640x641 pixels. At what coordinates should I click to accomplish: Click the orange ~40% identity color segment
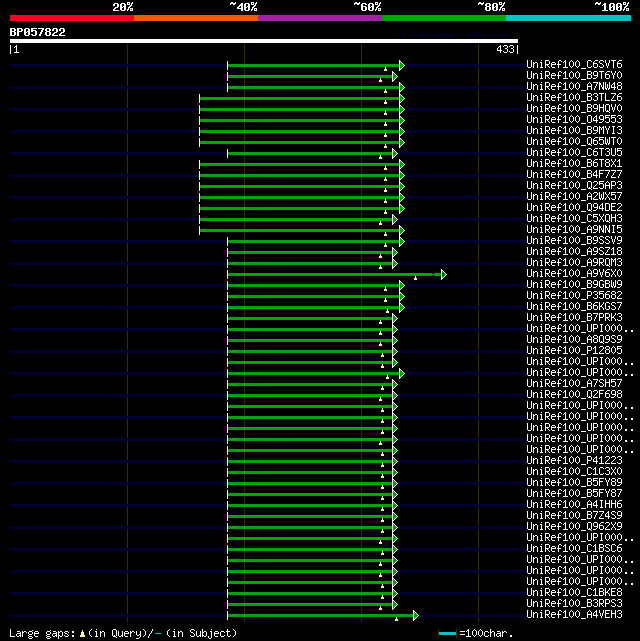click(196, 18)
